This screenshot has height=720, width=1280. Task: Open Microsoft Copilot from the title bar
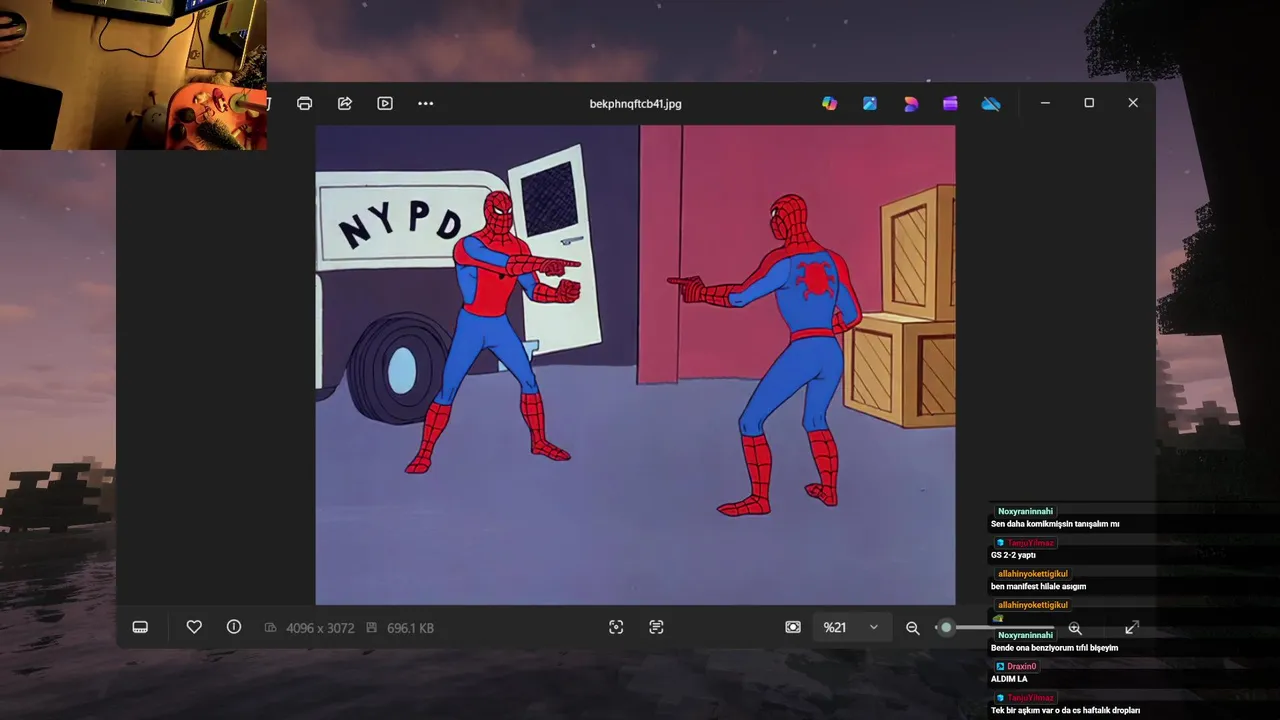pos(830,103)
